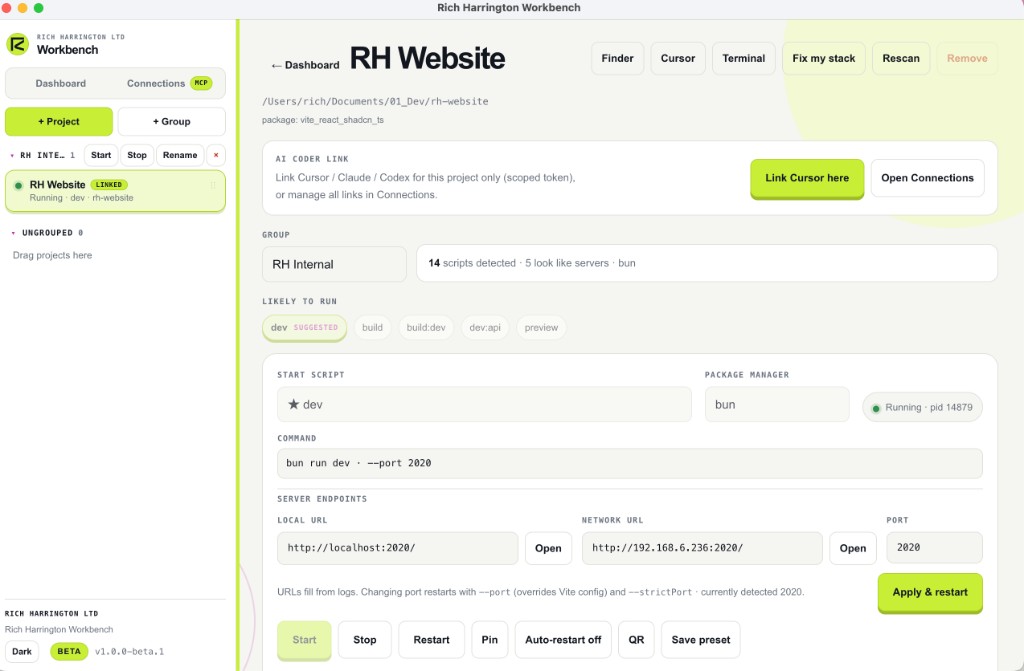Viewport: 1024px width, 671px height.
Task: Switch theme with Dark button
Action: [x=22, y=651]
